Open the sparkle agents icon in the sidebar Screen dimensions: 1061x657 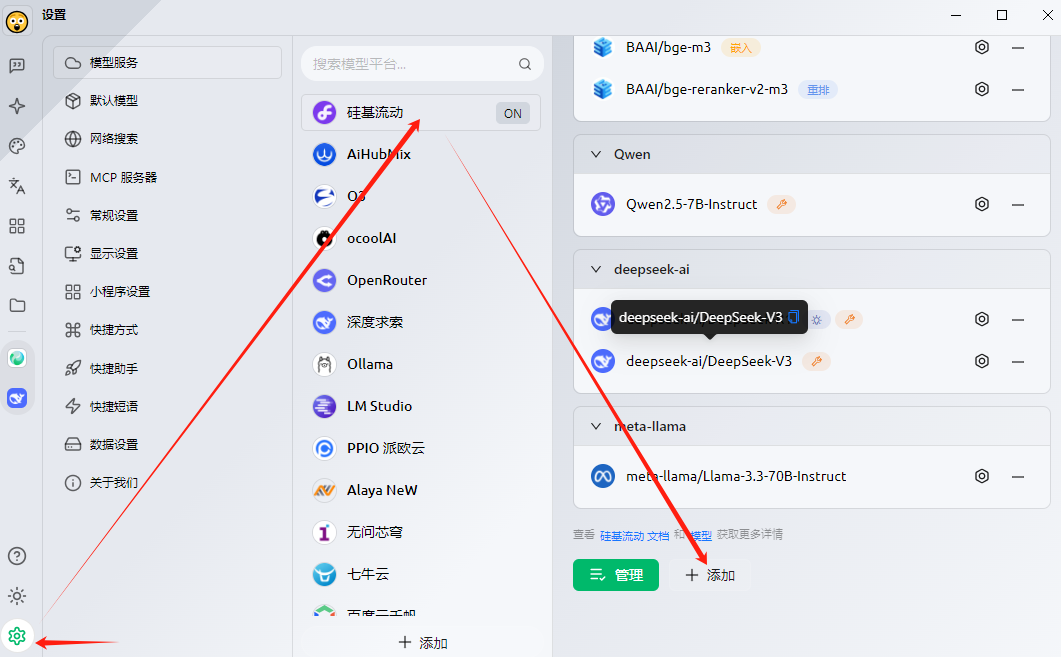pyautogui.click(x=17, y=106)
